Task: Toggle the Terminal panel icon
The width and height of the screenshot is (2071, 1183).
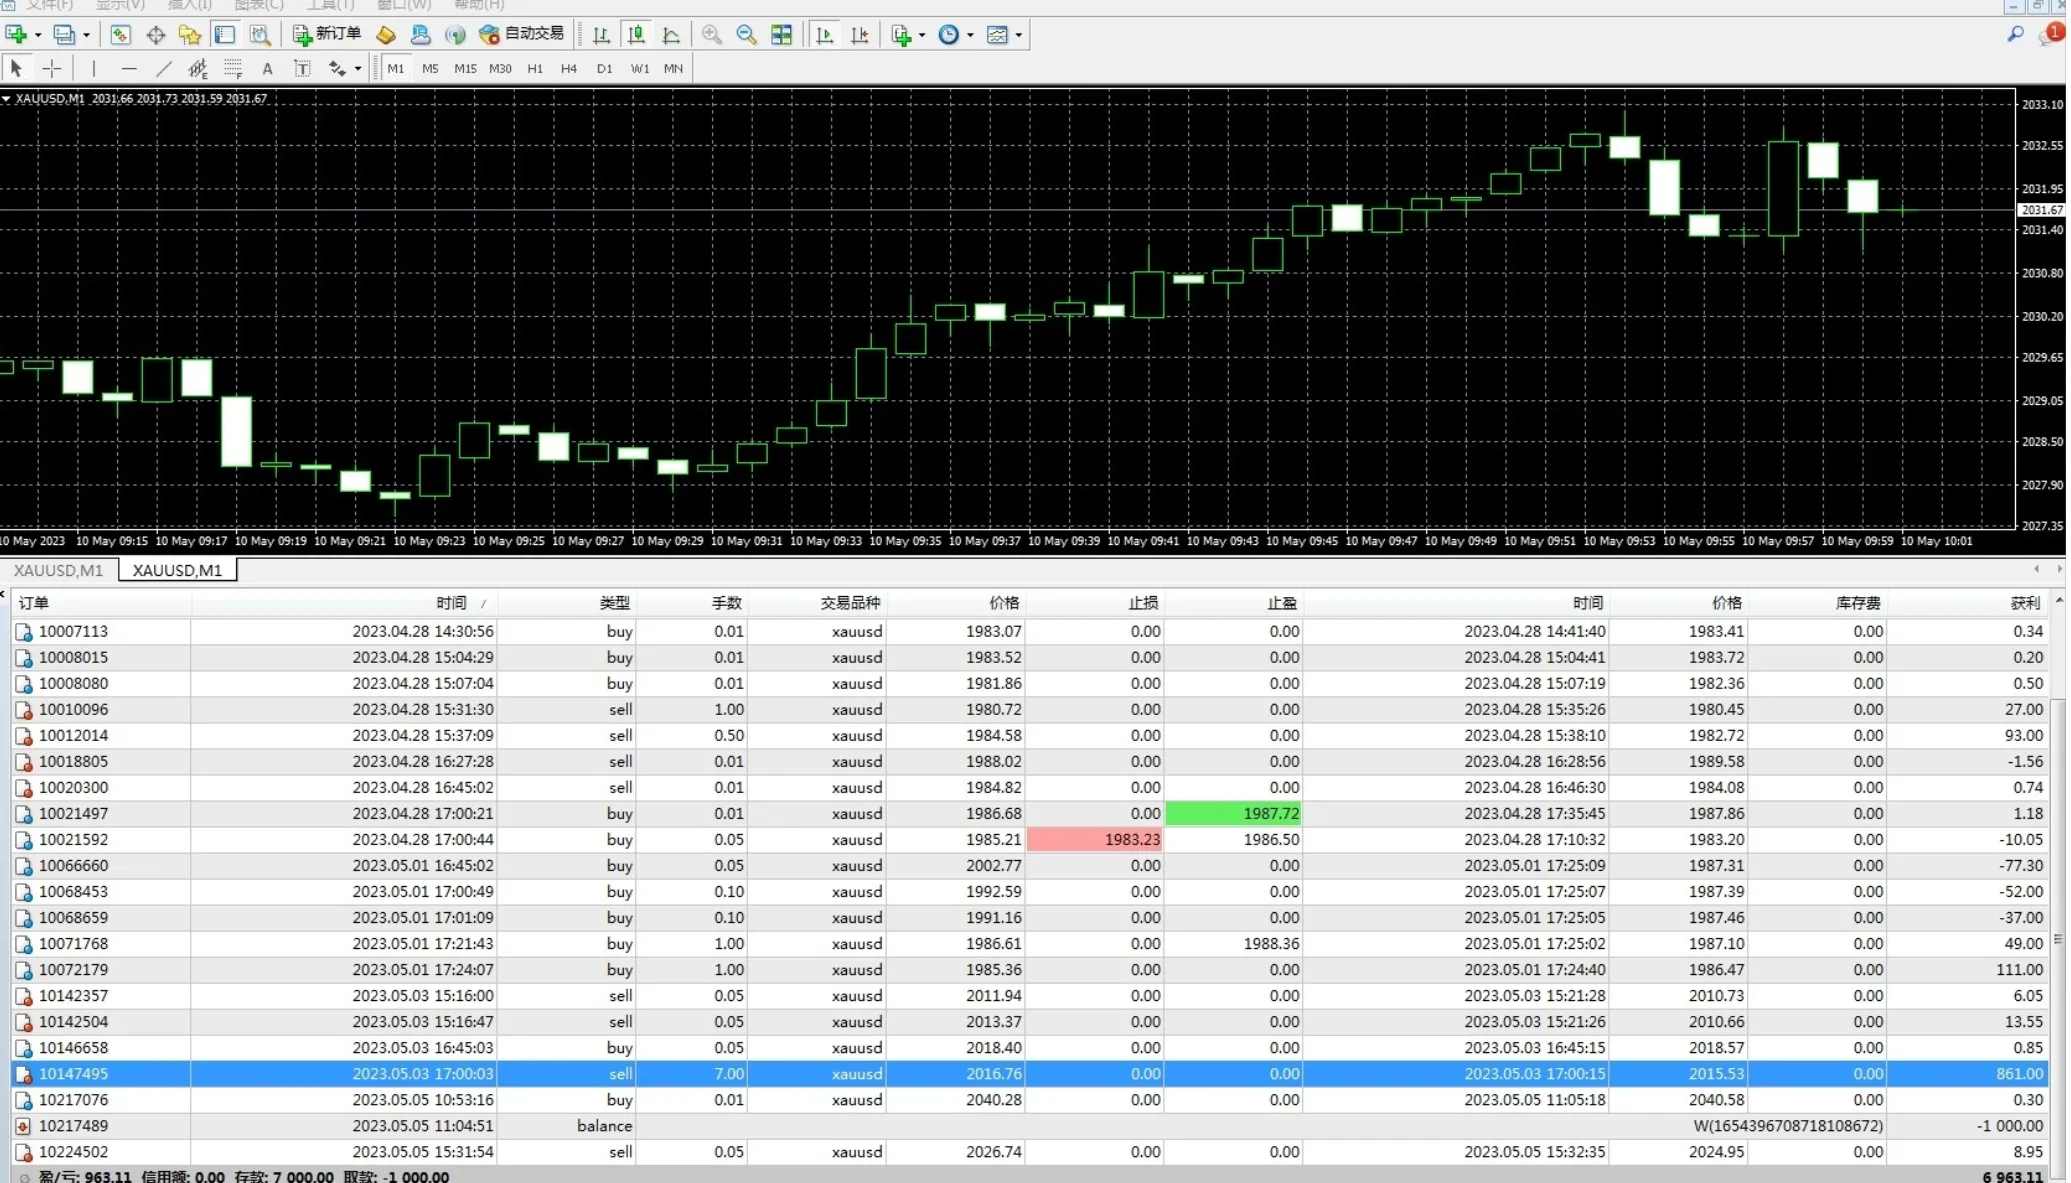Action: coord(225,35)
